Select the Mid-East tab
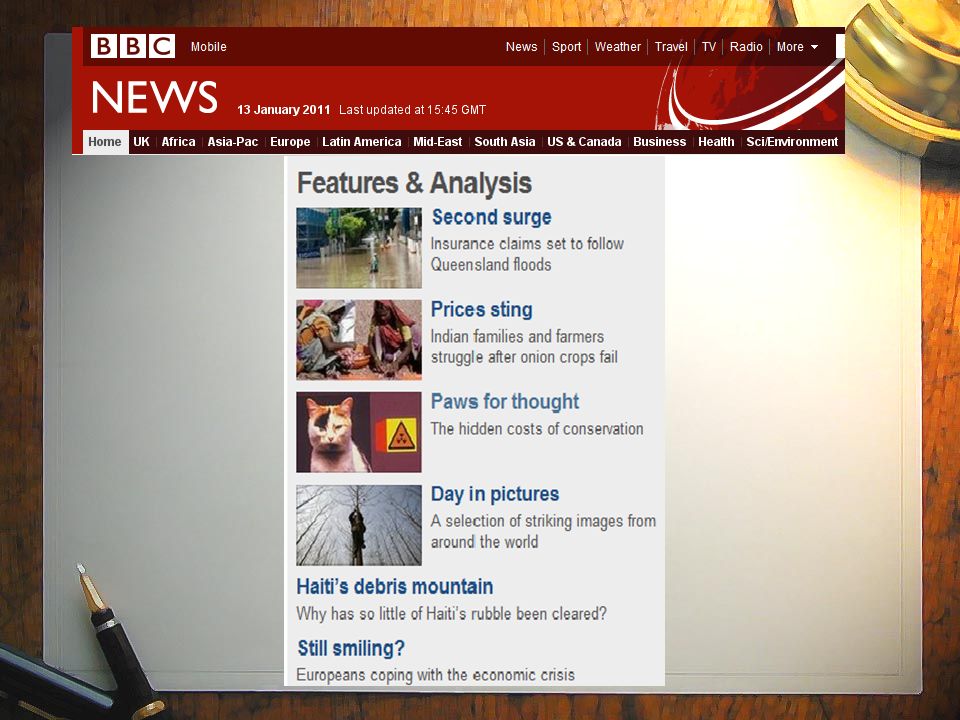960x720 pixels. pos(438,141)
